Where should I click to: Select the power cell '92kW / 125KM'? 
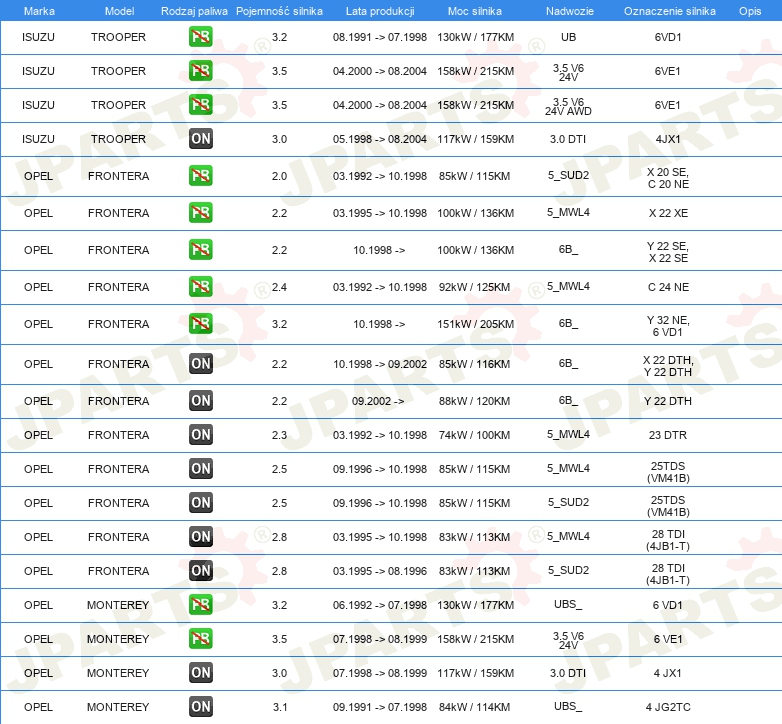tap(475, 287)
